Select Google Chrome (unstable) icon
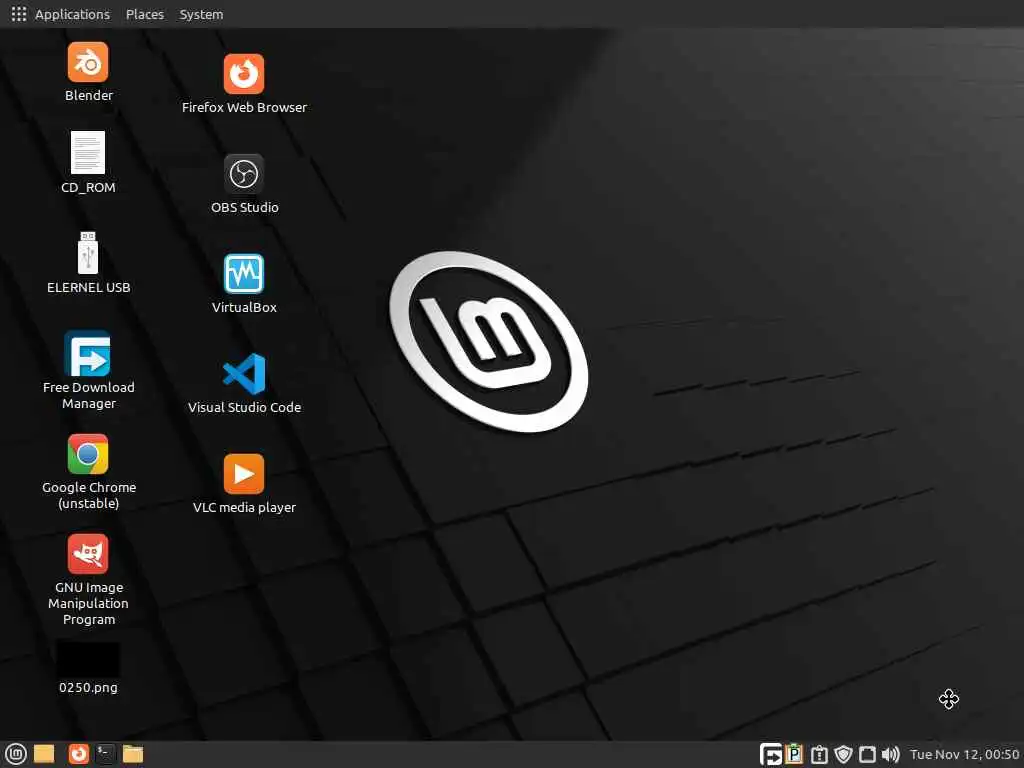The height and width of the screenshot is (768, 1024). tap(88, 454)
